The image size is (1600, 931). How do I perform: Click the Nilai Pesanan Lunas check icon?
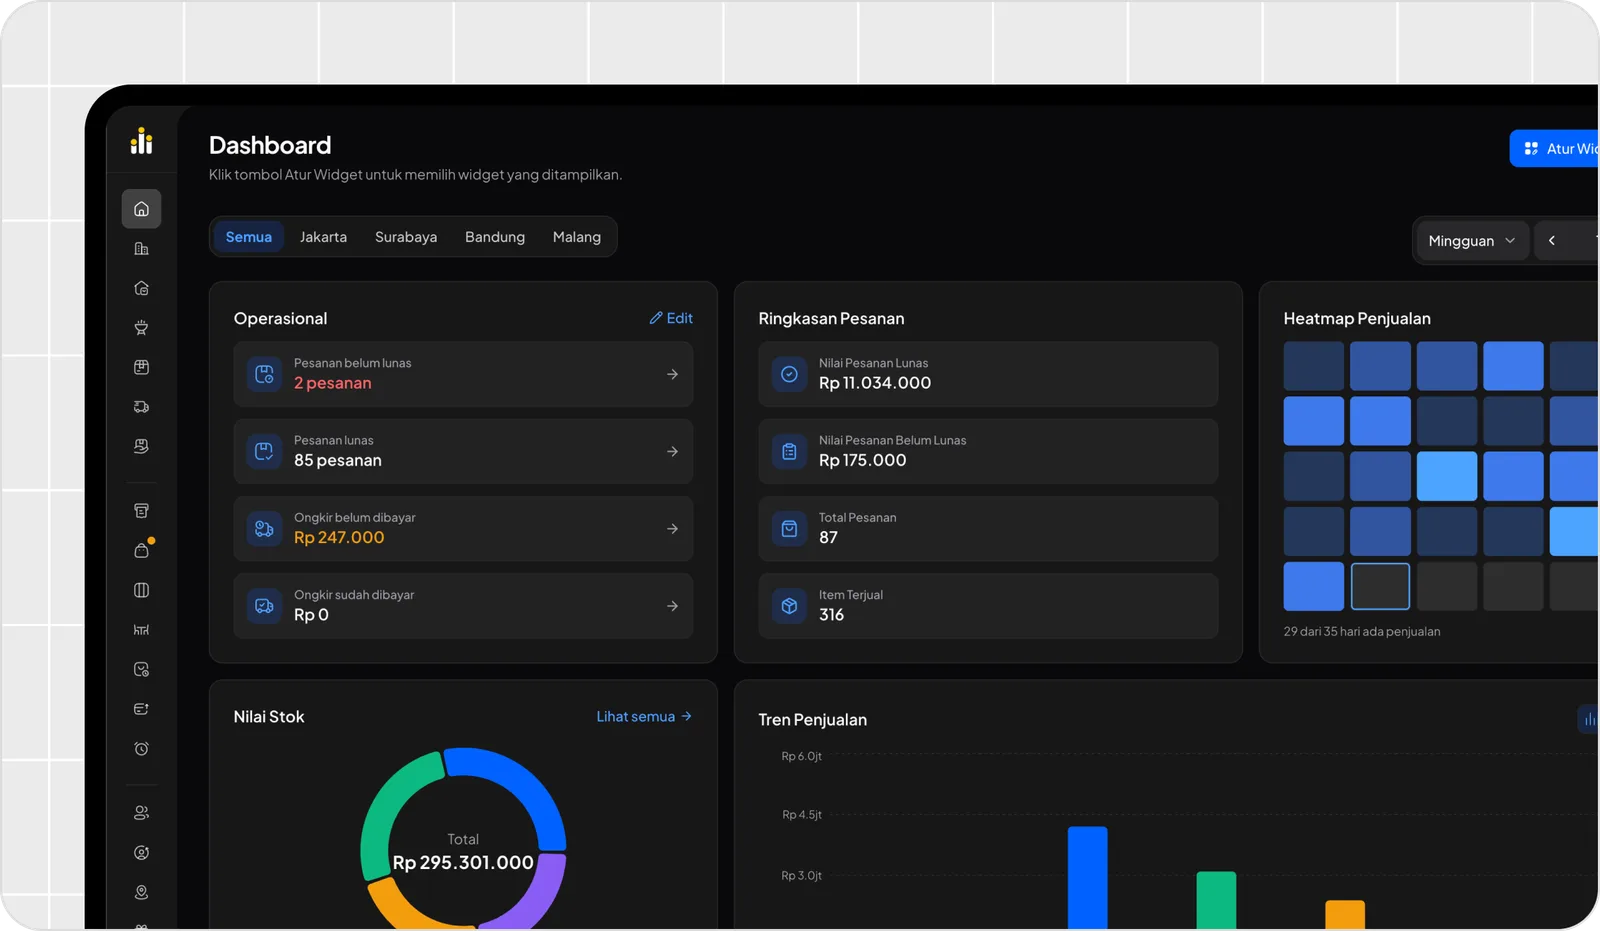[x=789, y=374]
